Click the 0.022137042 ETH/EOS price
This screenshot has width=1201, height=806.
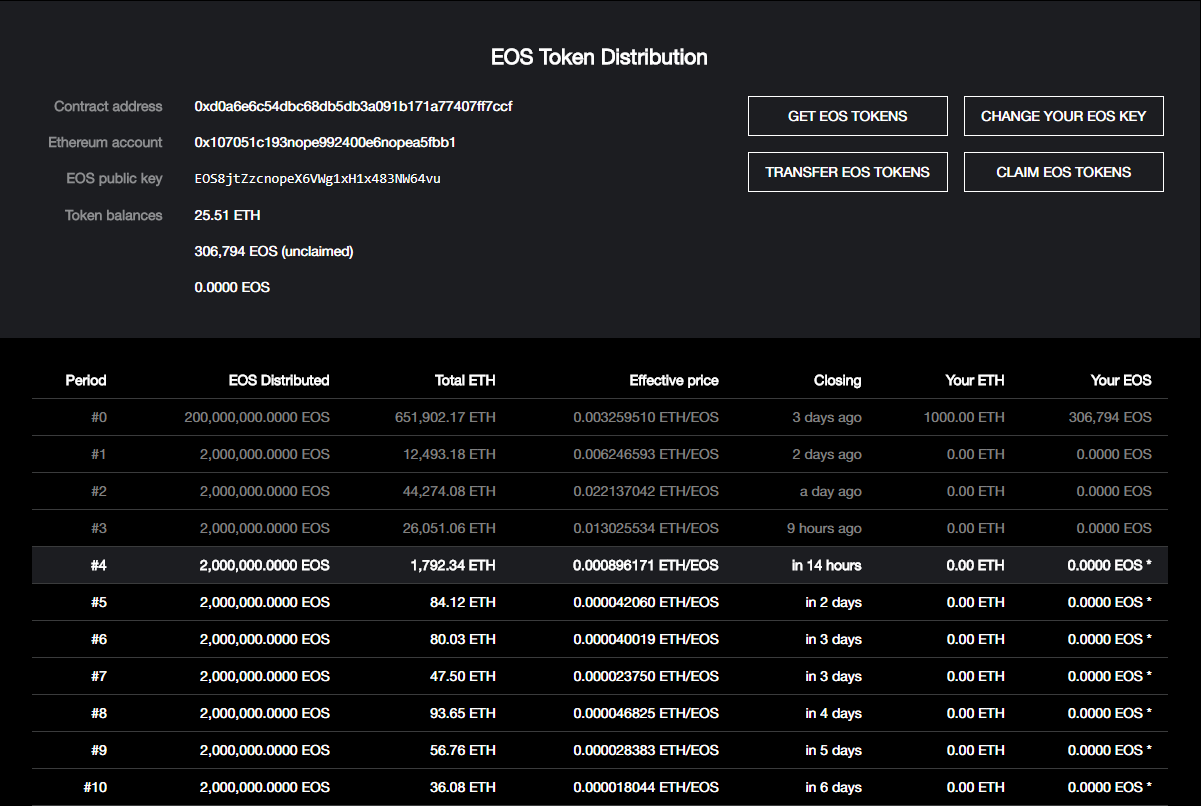click(646, 491)
